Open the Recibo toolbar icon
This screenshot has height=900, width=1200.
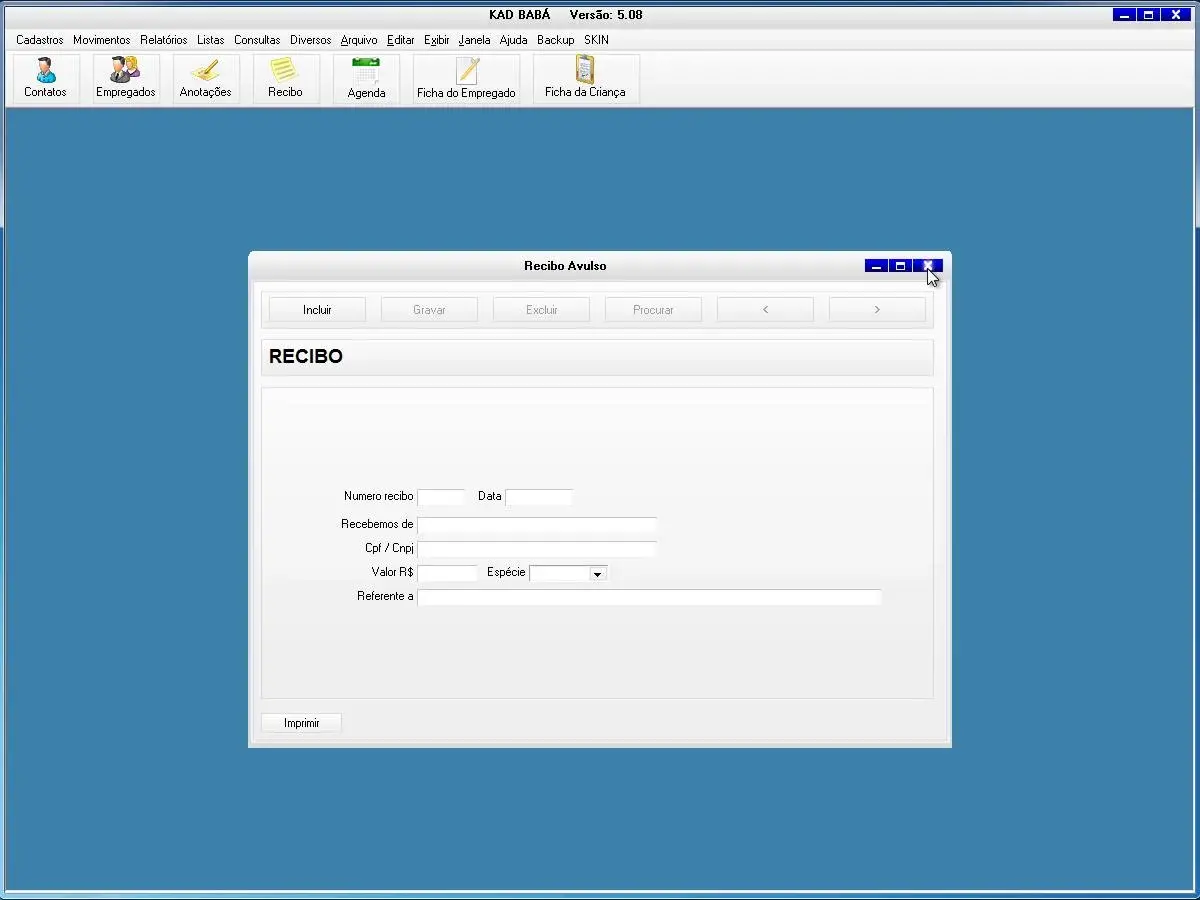pos(285,78)
